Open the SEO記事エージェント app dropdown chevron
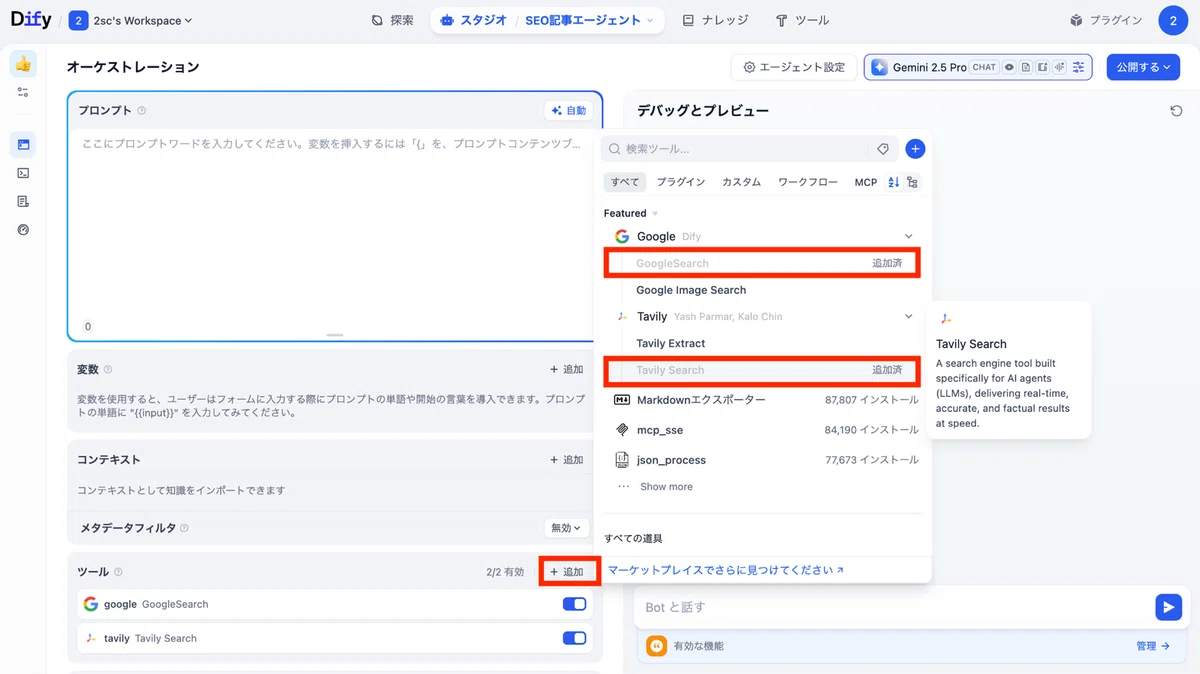This screenshot has width=1200, height=674. 650,20
